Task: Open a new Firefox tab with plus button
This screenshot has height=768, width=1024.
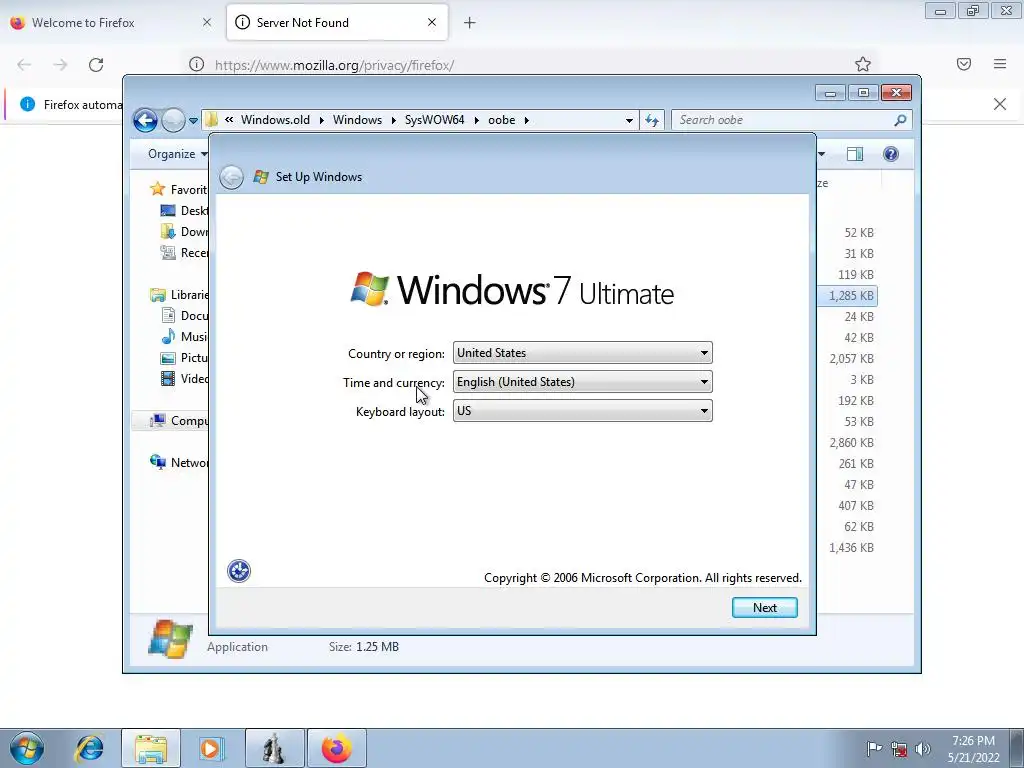Action: pyautogui.click(x=470, y=23)
